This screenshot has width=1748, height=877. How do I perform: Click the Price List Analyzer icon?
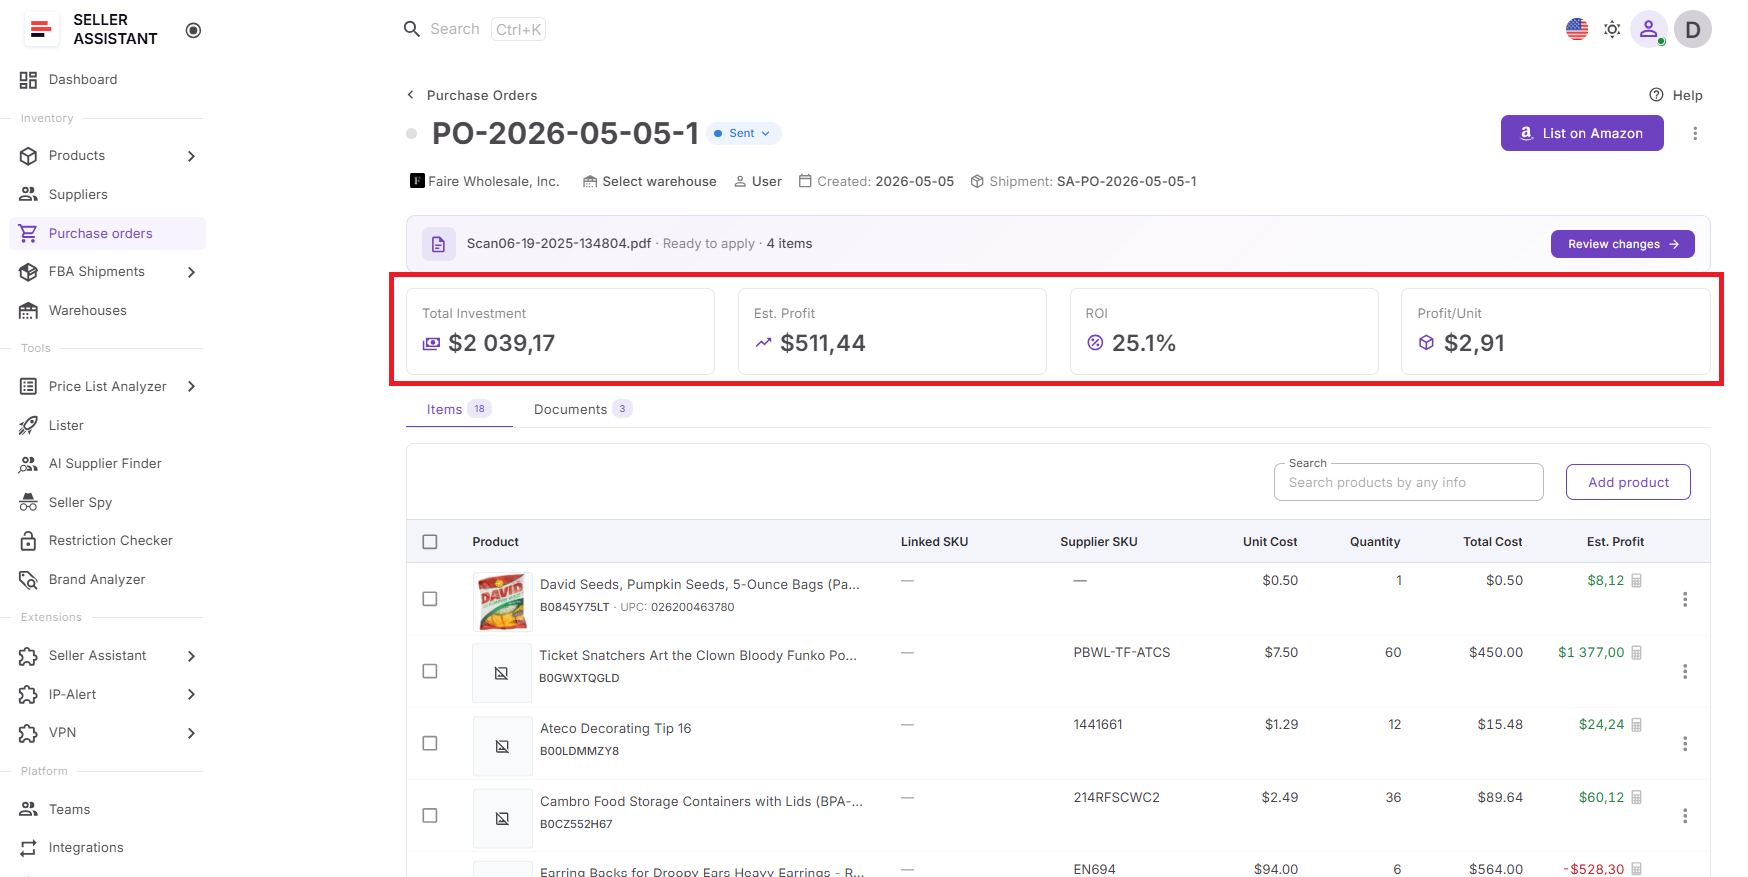pyautogui.click(x=28, y=387)
